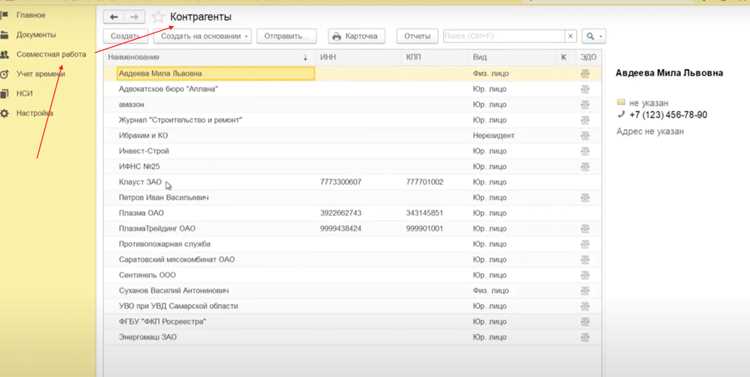Expand the magnifier search options dropdown
Image resolution: width=750 pixels, height=377 pixels.
click(x=594, y=36)
